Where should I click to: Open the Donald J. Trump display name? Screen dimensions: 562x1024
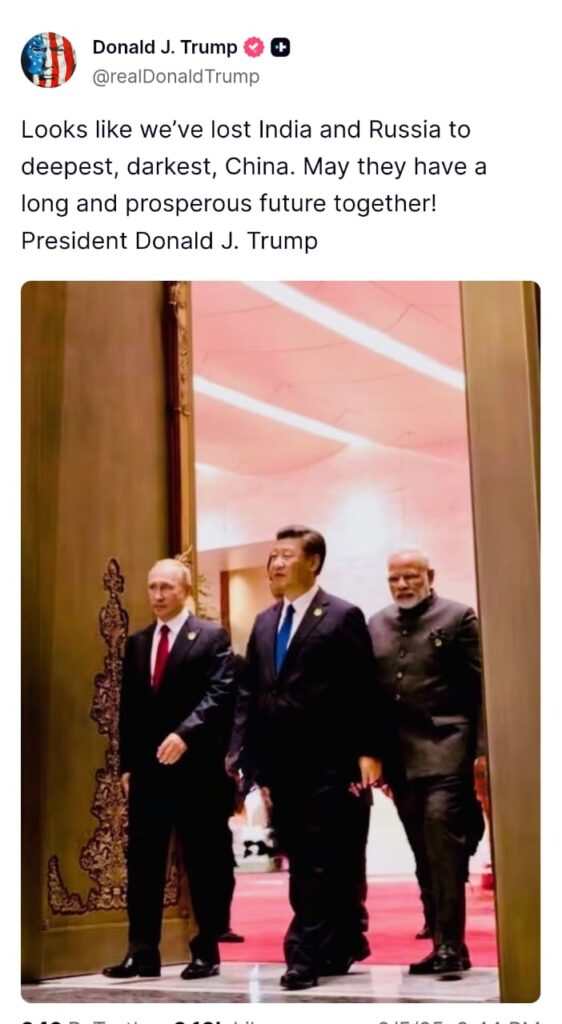[165, 48]
